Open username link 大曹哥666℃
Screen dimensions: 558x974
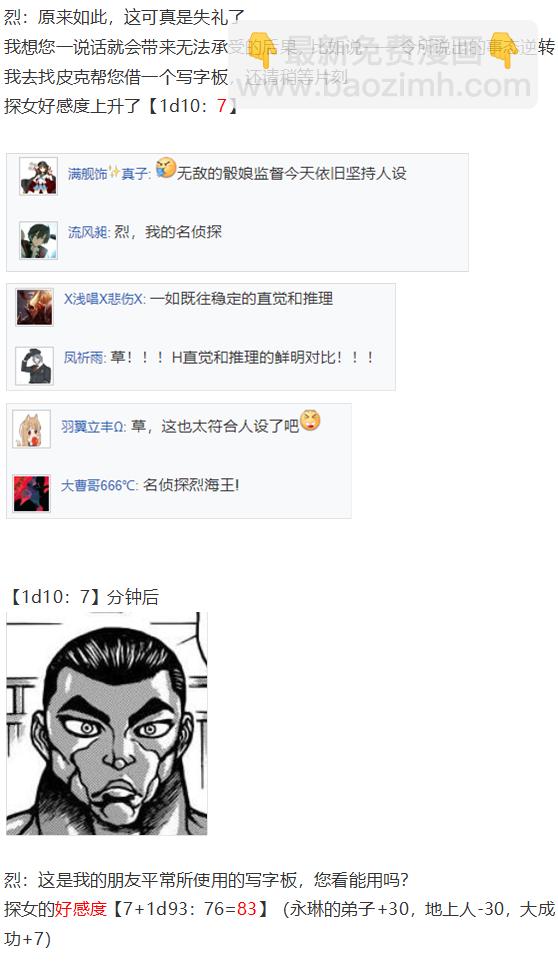click(x=99, y=485)
